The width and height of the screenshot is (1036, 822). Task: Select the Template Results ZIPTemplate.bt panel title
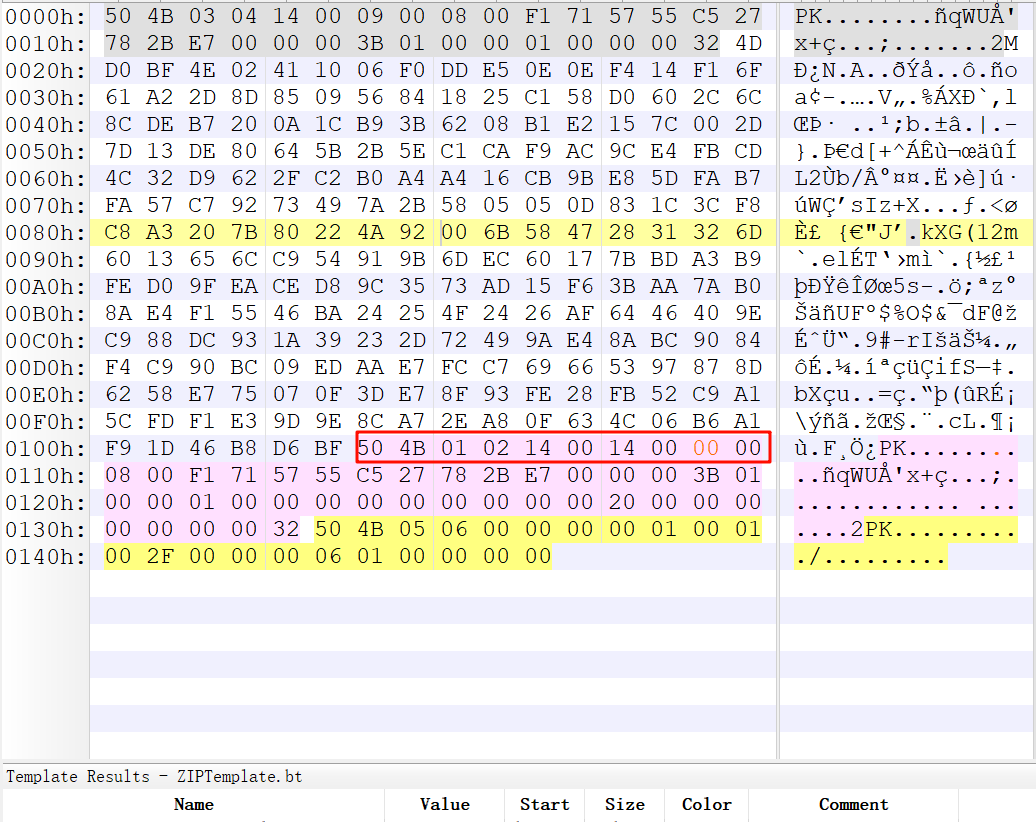coord(154,776)
